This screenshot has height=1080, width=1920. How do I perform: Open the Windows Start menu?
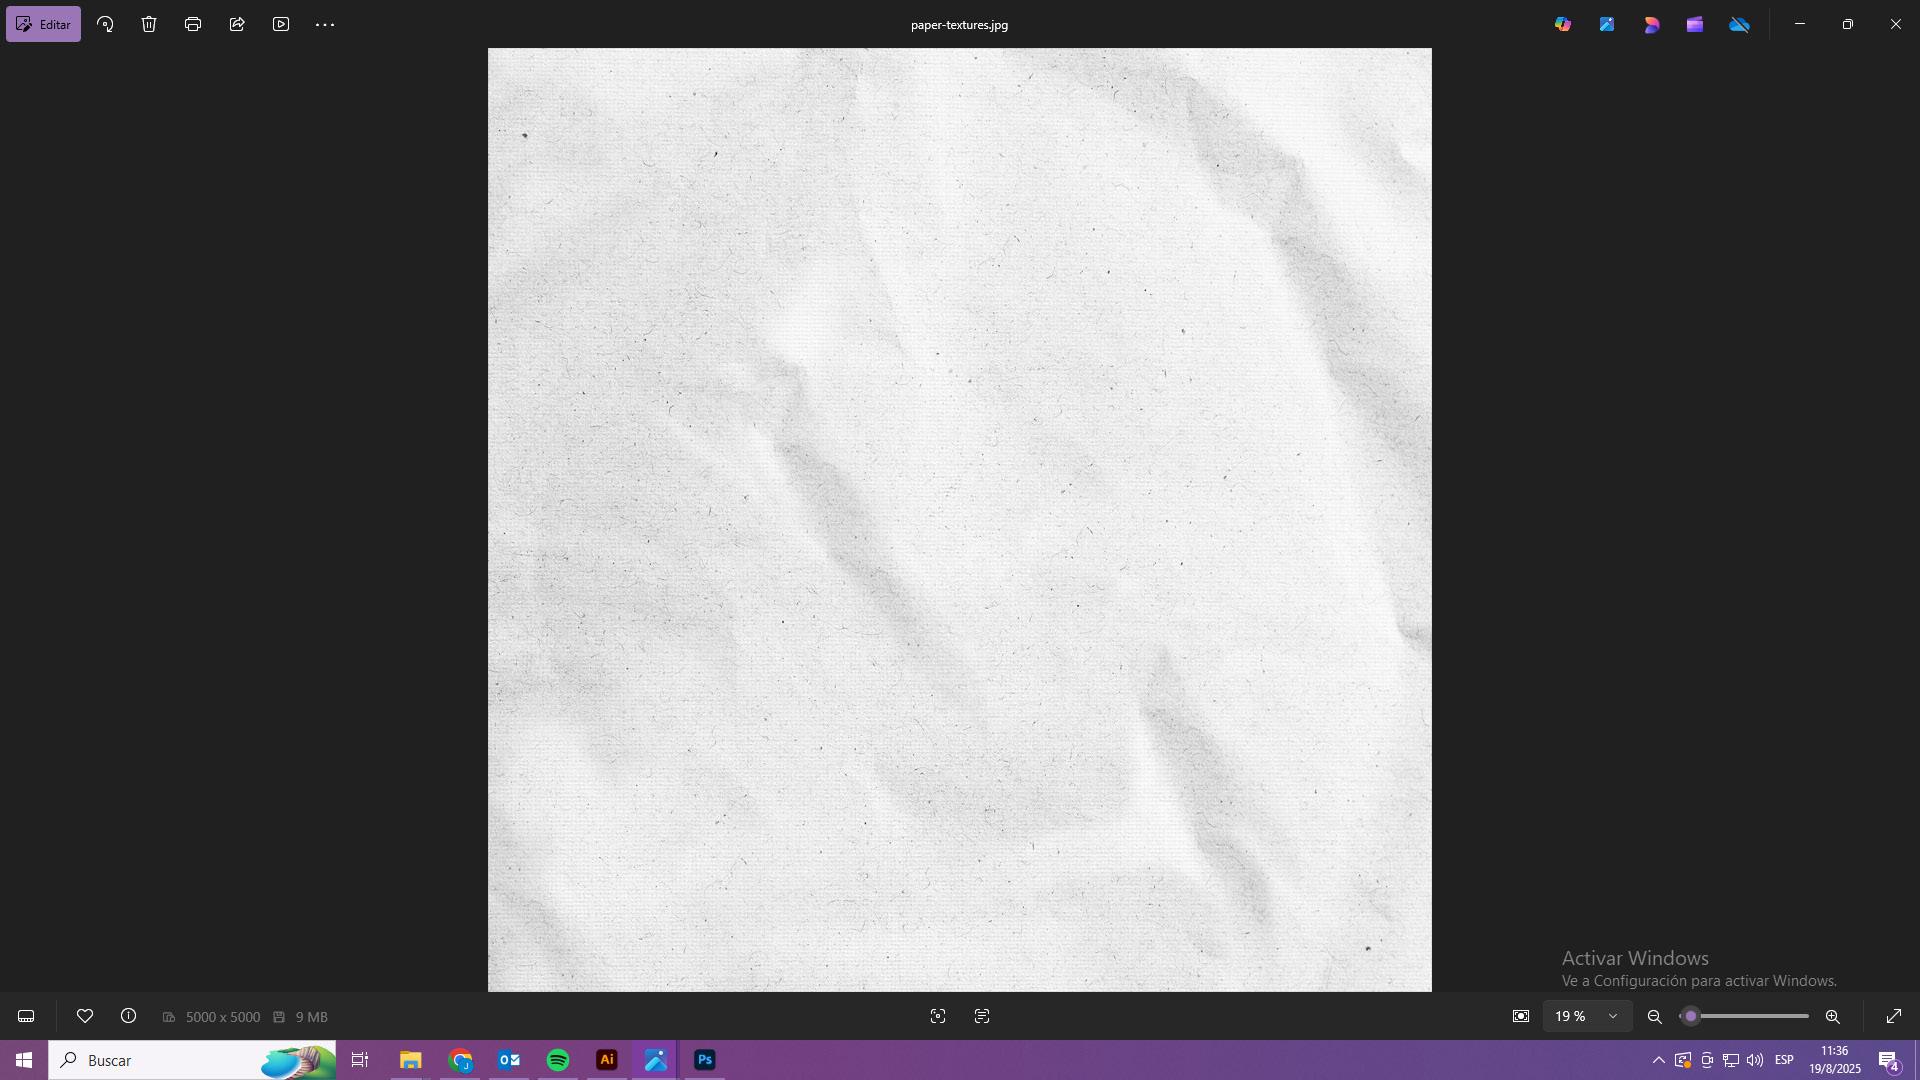coord(24,1060)
